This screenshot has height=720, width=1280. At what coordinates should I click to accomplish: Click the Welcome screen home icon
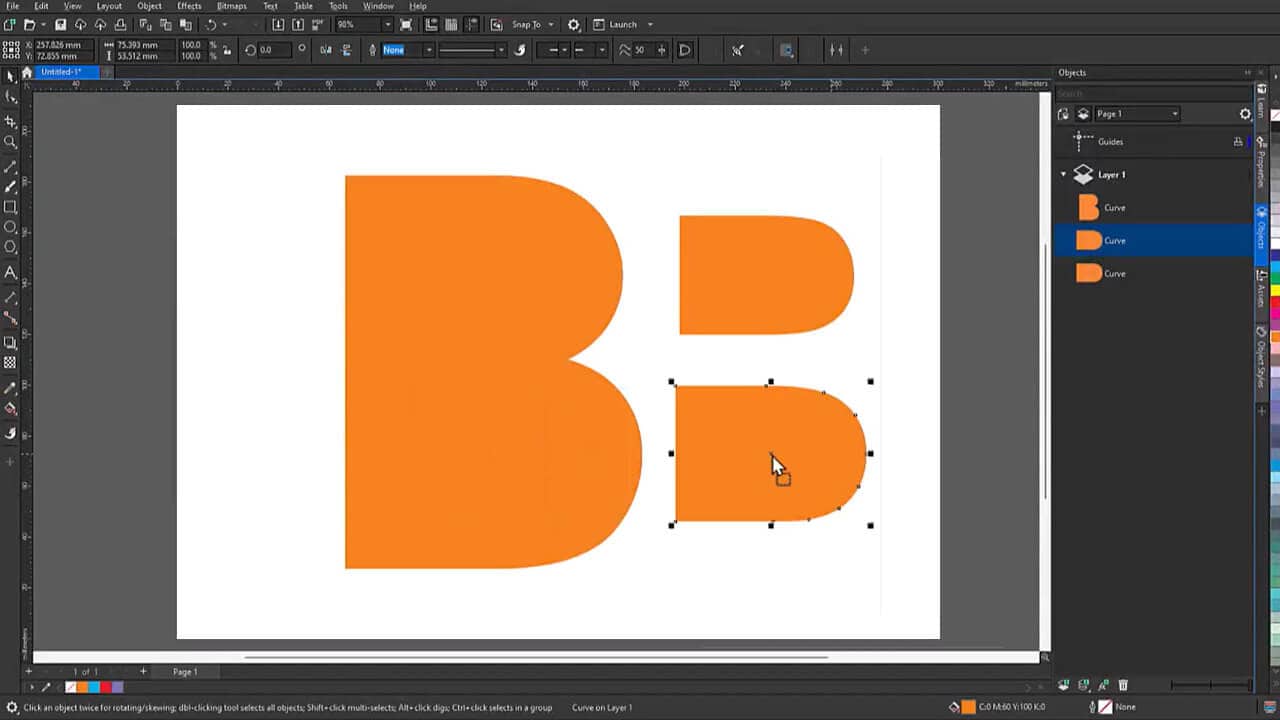[x=27, y=72]
